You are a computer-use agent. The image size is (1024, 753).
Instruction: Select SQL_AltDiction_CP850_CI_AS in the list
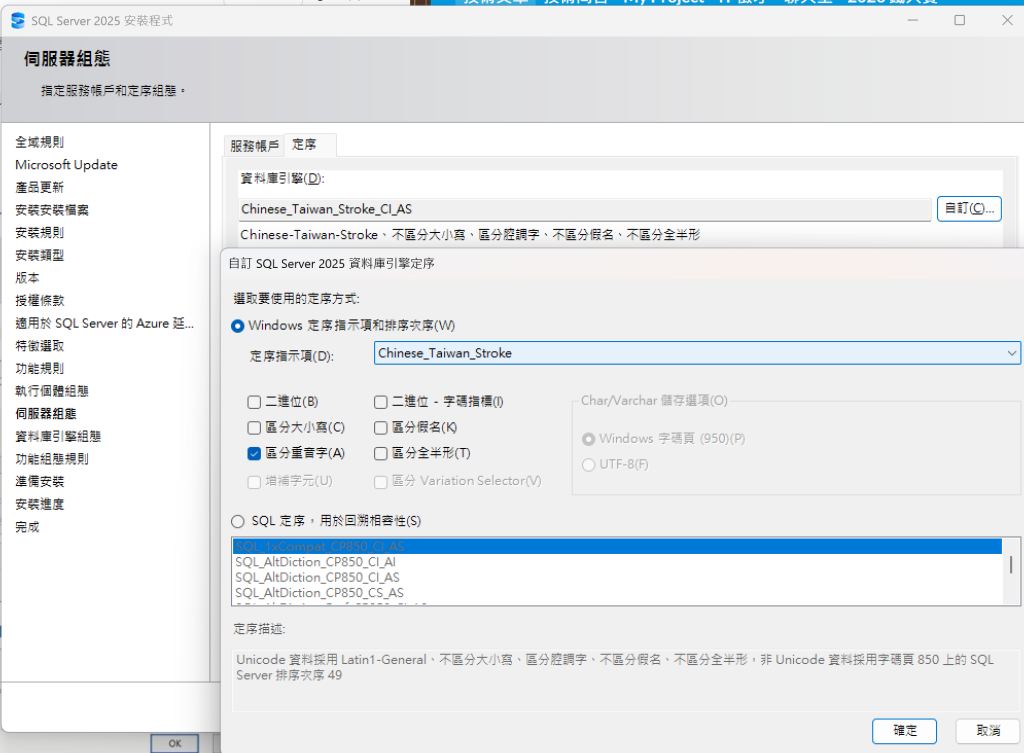(617, 578)
